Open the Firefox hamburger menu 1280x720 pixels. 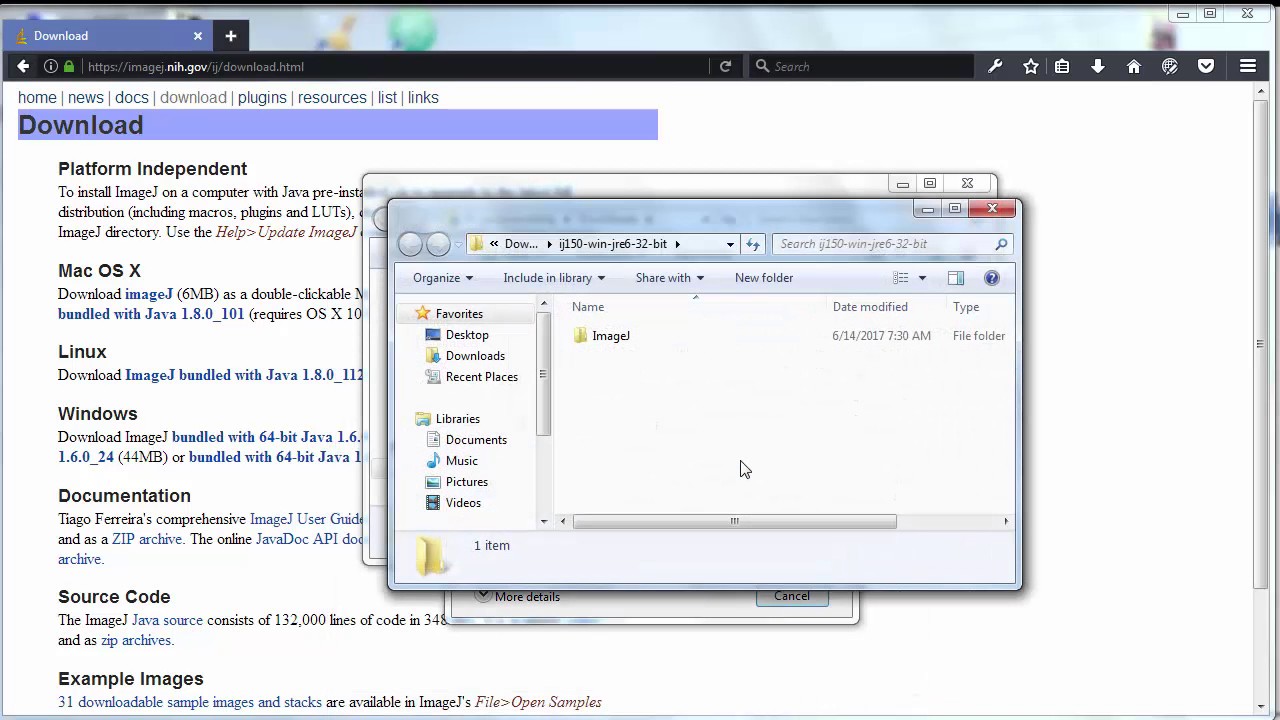[x=1248, y=66]
